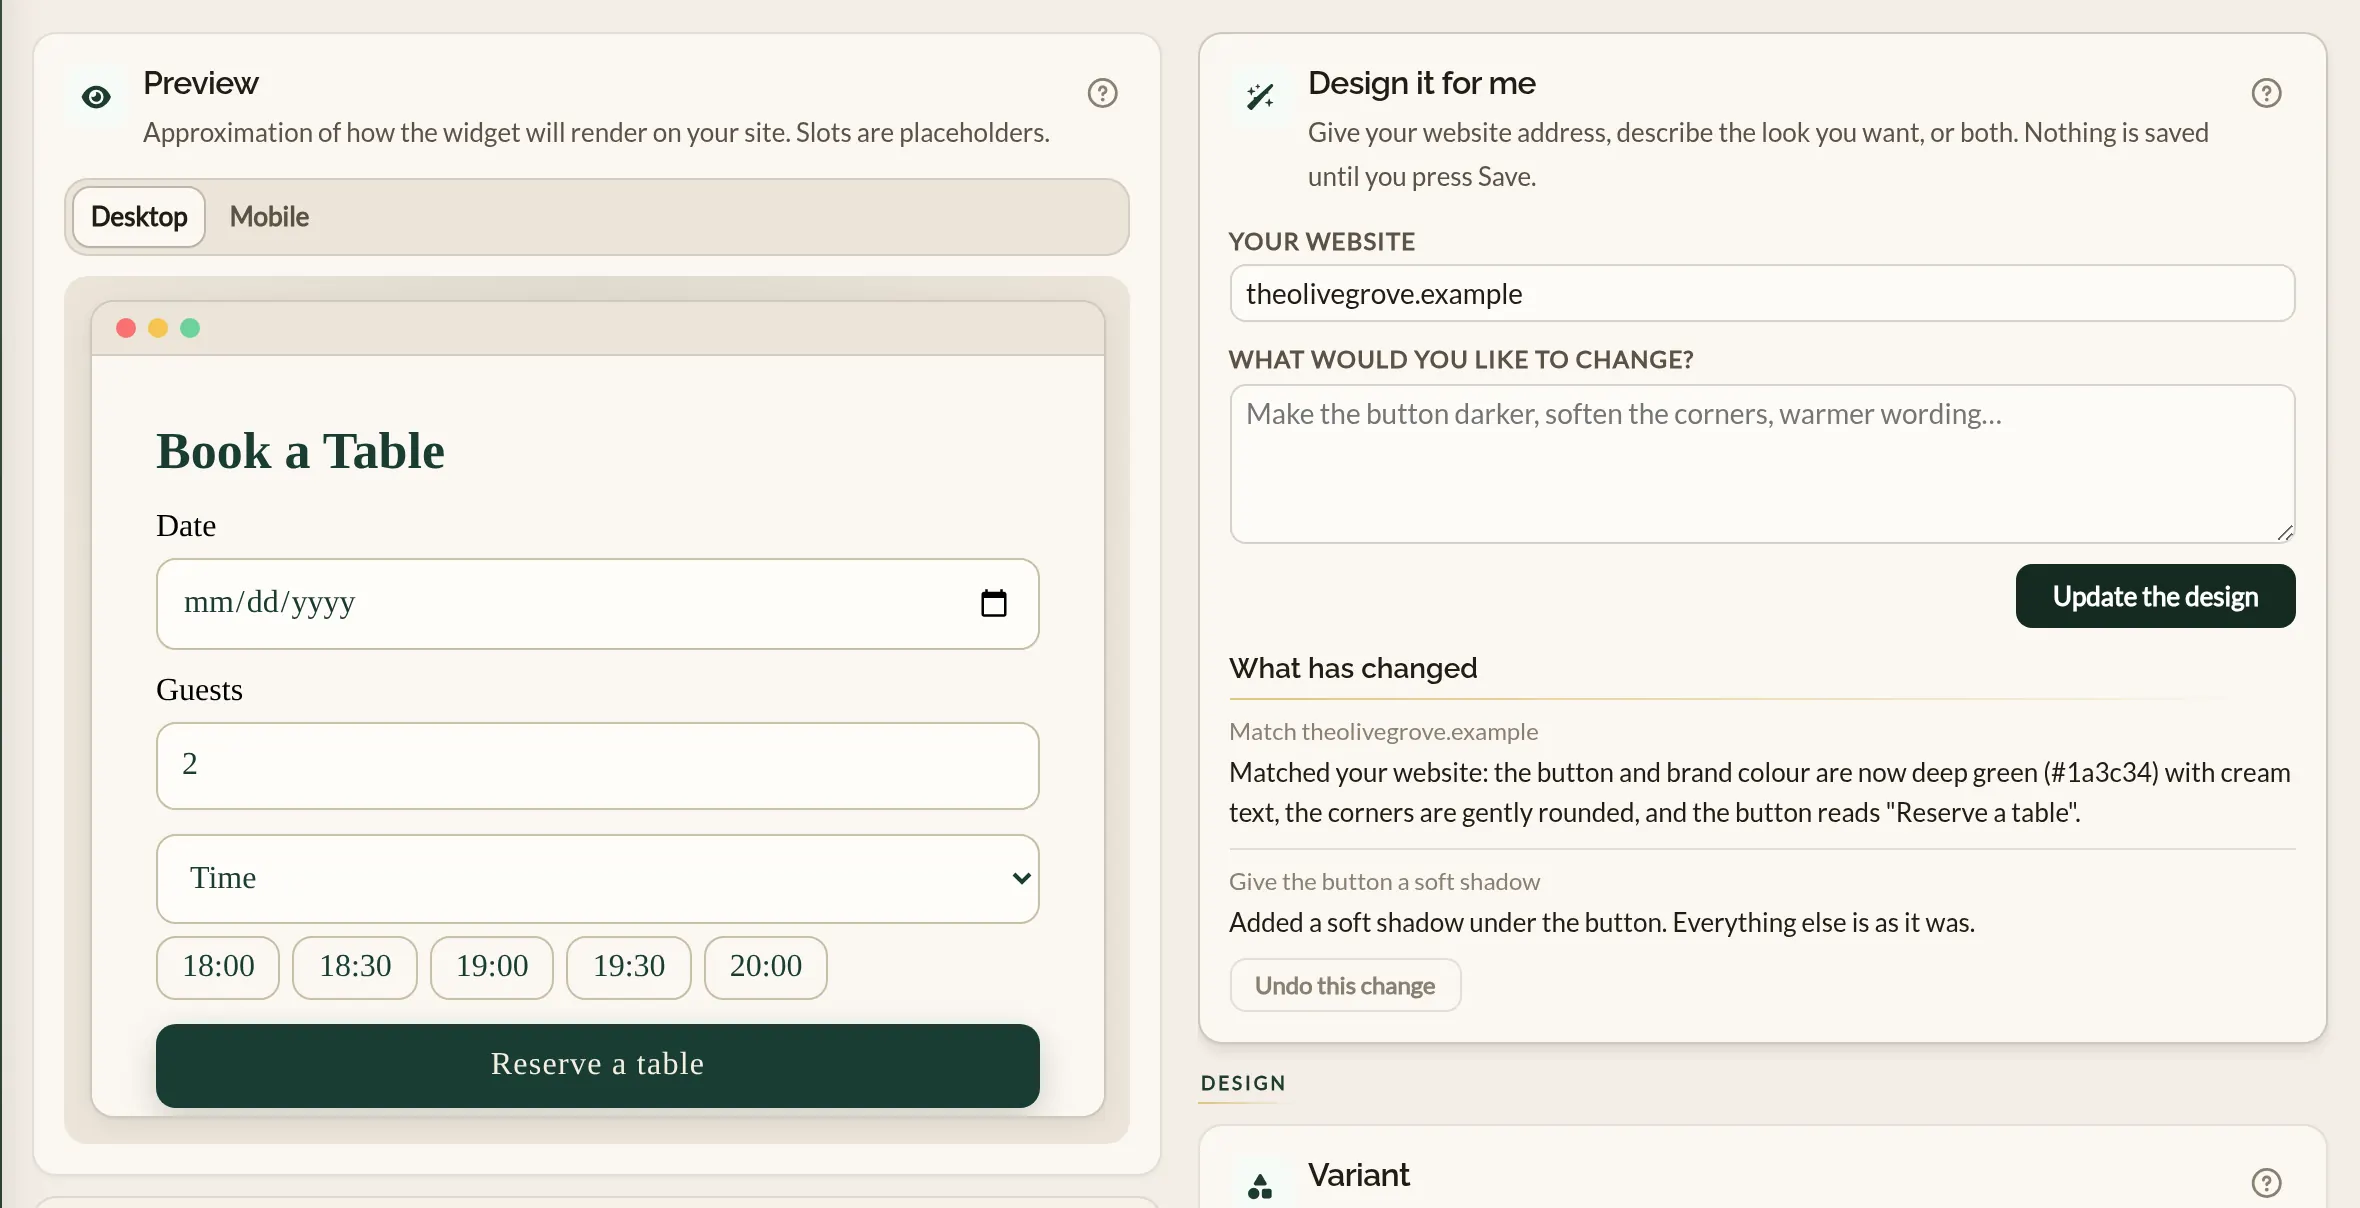Open help for Design it for me
The width and height of the screenshot is (2360, 1208).
coord(2266,93)
